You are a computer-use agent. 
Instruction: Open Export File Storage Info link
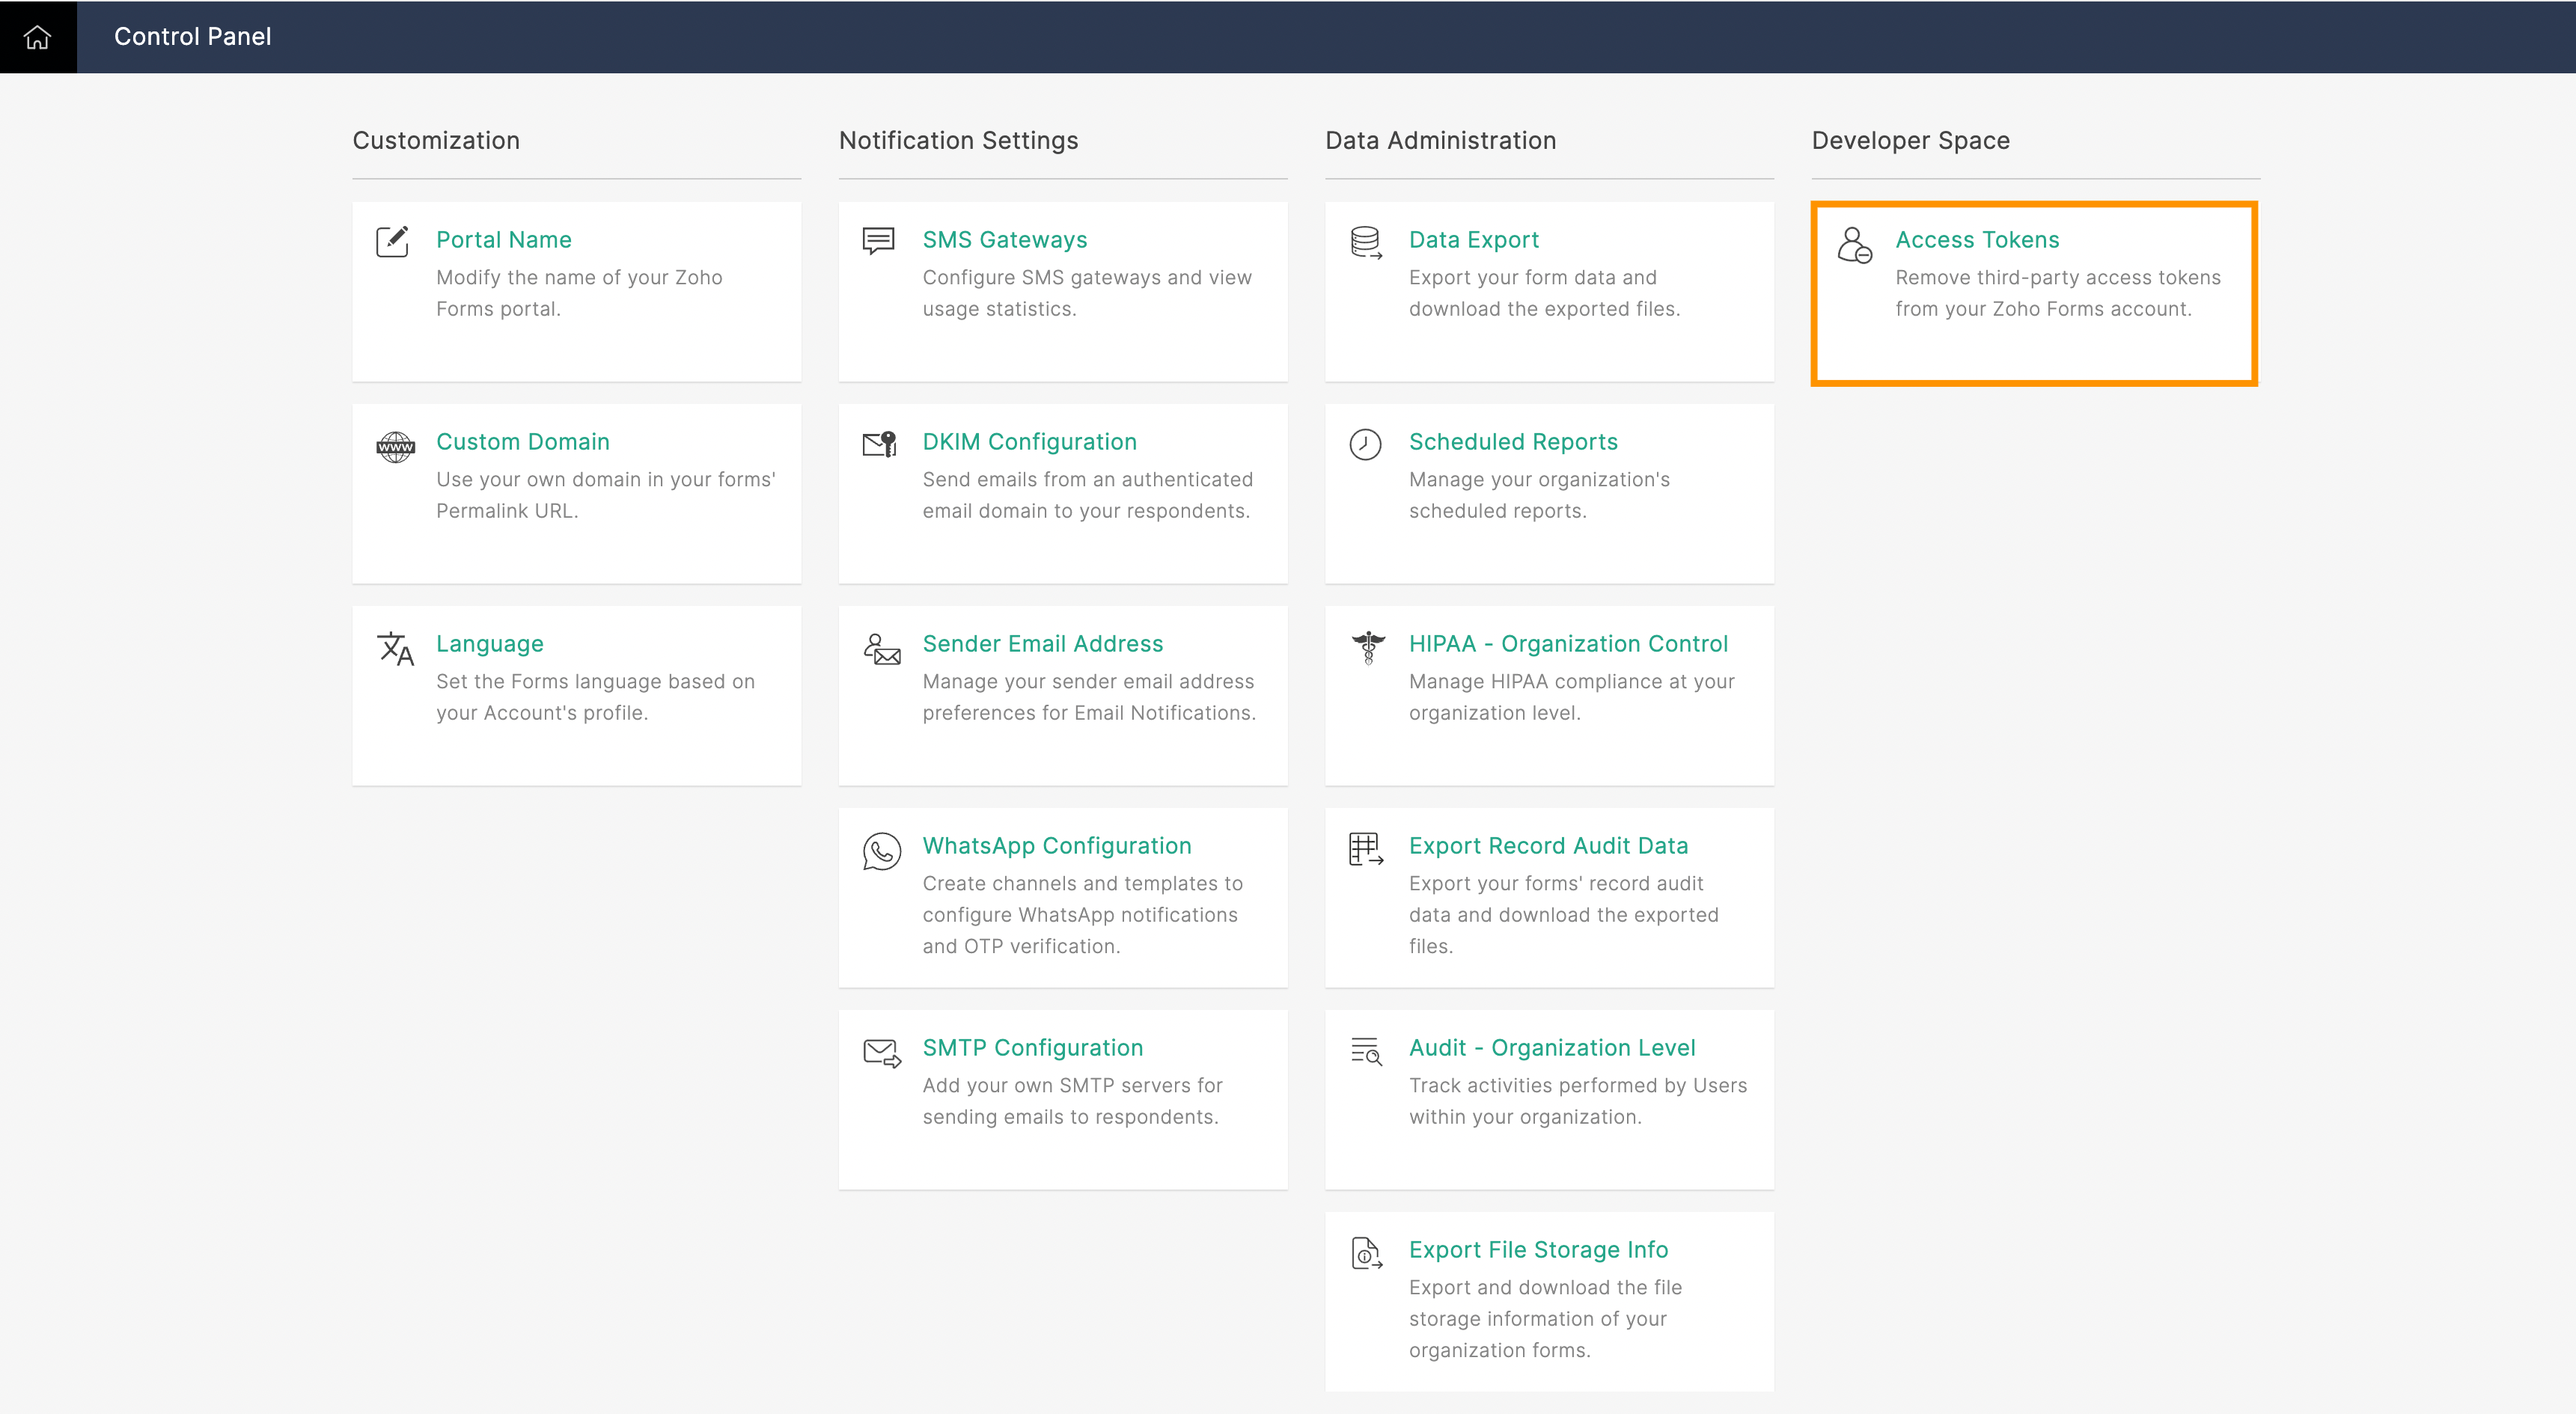[1538, 1250]
